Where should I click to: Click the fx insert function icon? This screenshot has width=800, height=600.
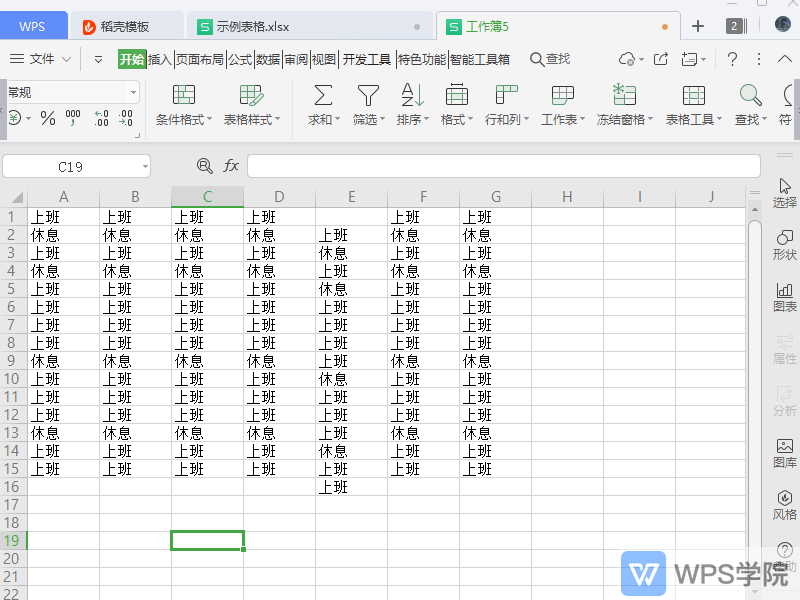[x=231, y=166]
